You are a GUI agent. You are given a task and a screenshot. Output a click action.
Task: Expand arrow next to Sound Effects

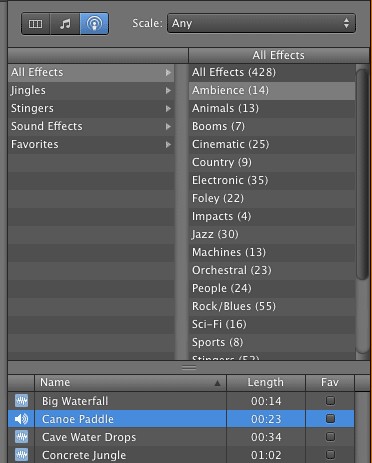[x=168, y=127]
